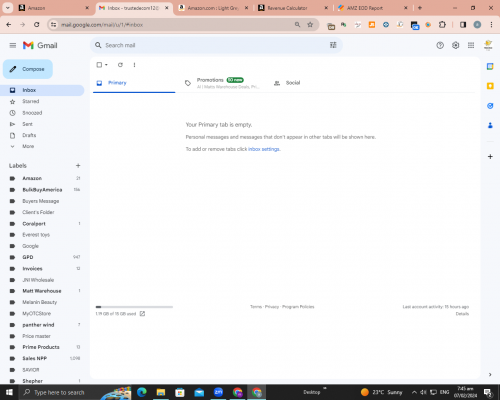
Task: Open Gmail Support help icon
Action: (440, 45)
